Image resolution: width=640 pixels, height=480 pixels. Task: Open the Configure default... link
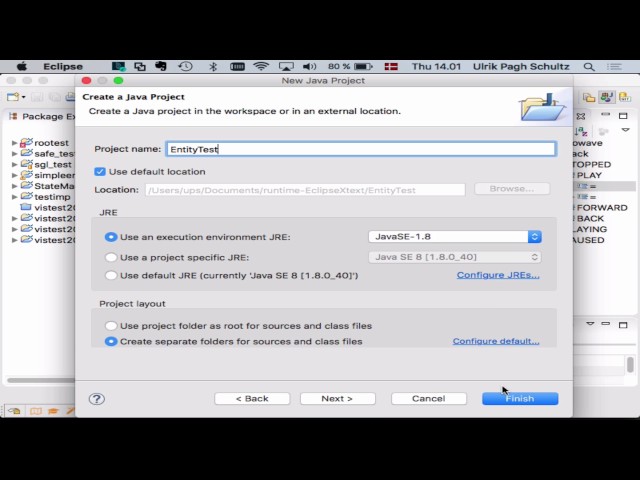pyautogui.click(x=496, y=341)
